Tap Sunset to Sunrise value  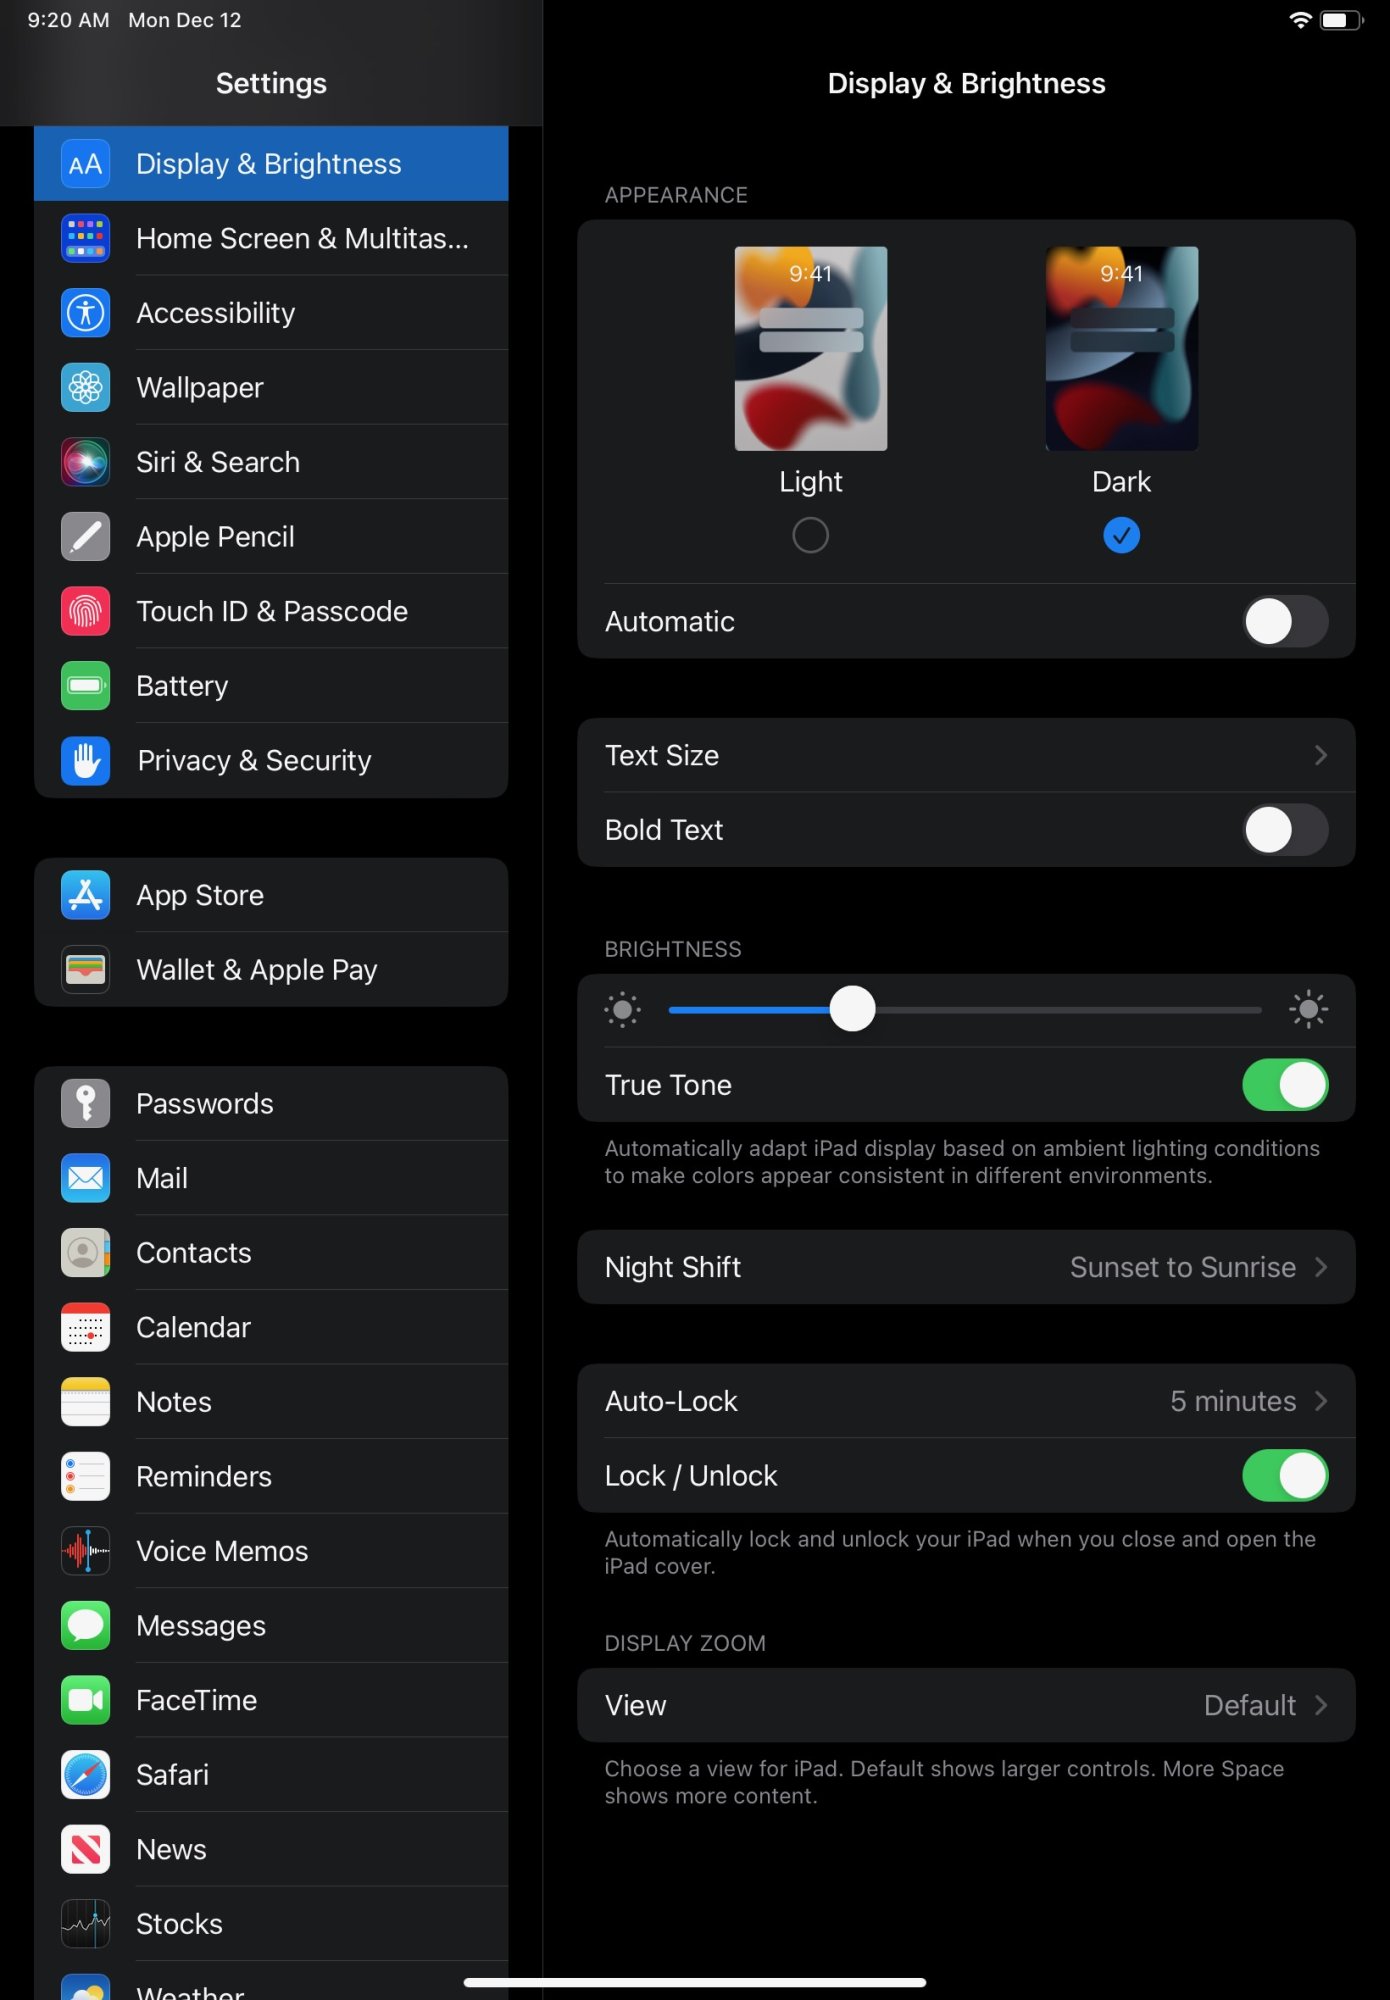tap(1183, 1267)
